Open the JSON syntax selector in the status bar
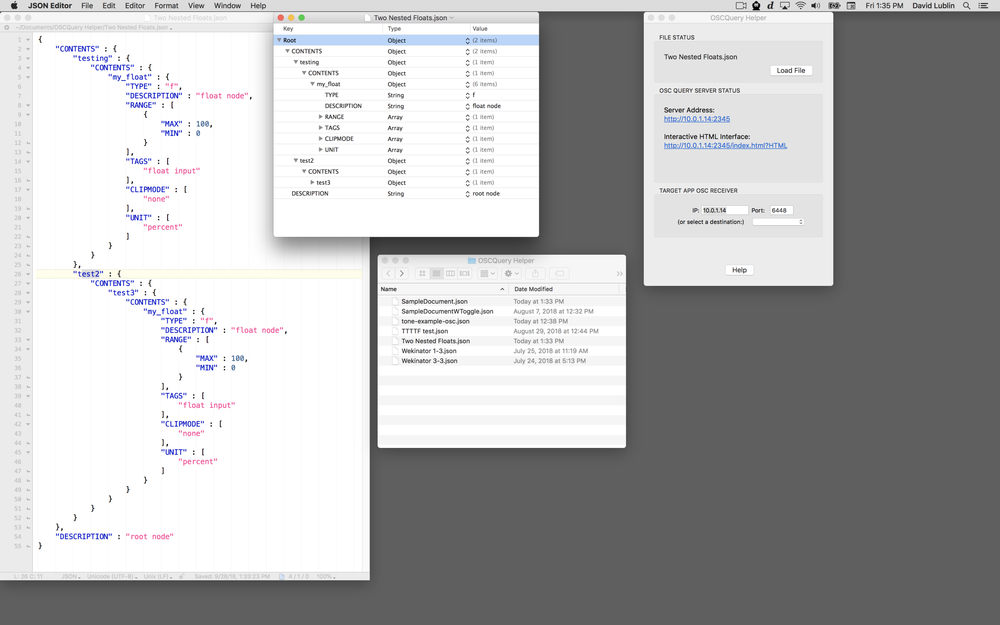 click(71, 577)
